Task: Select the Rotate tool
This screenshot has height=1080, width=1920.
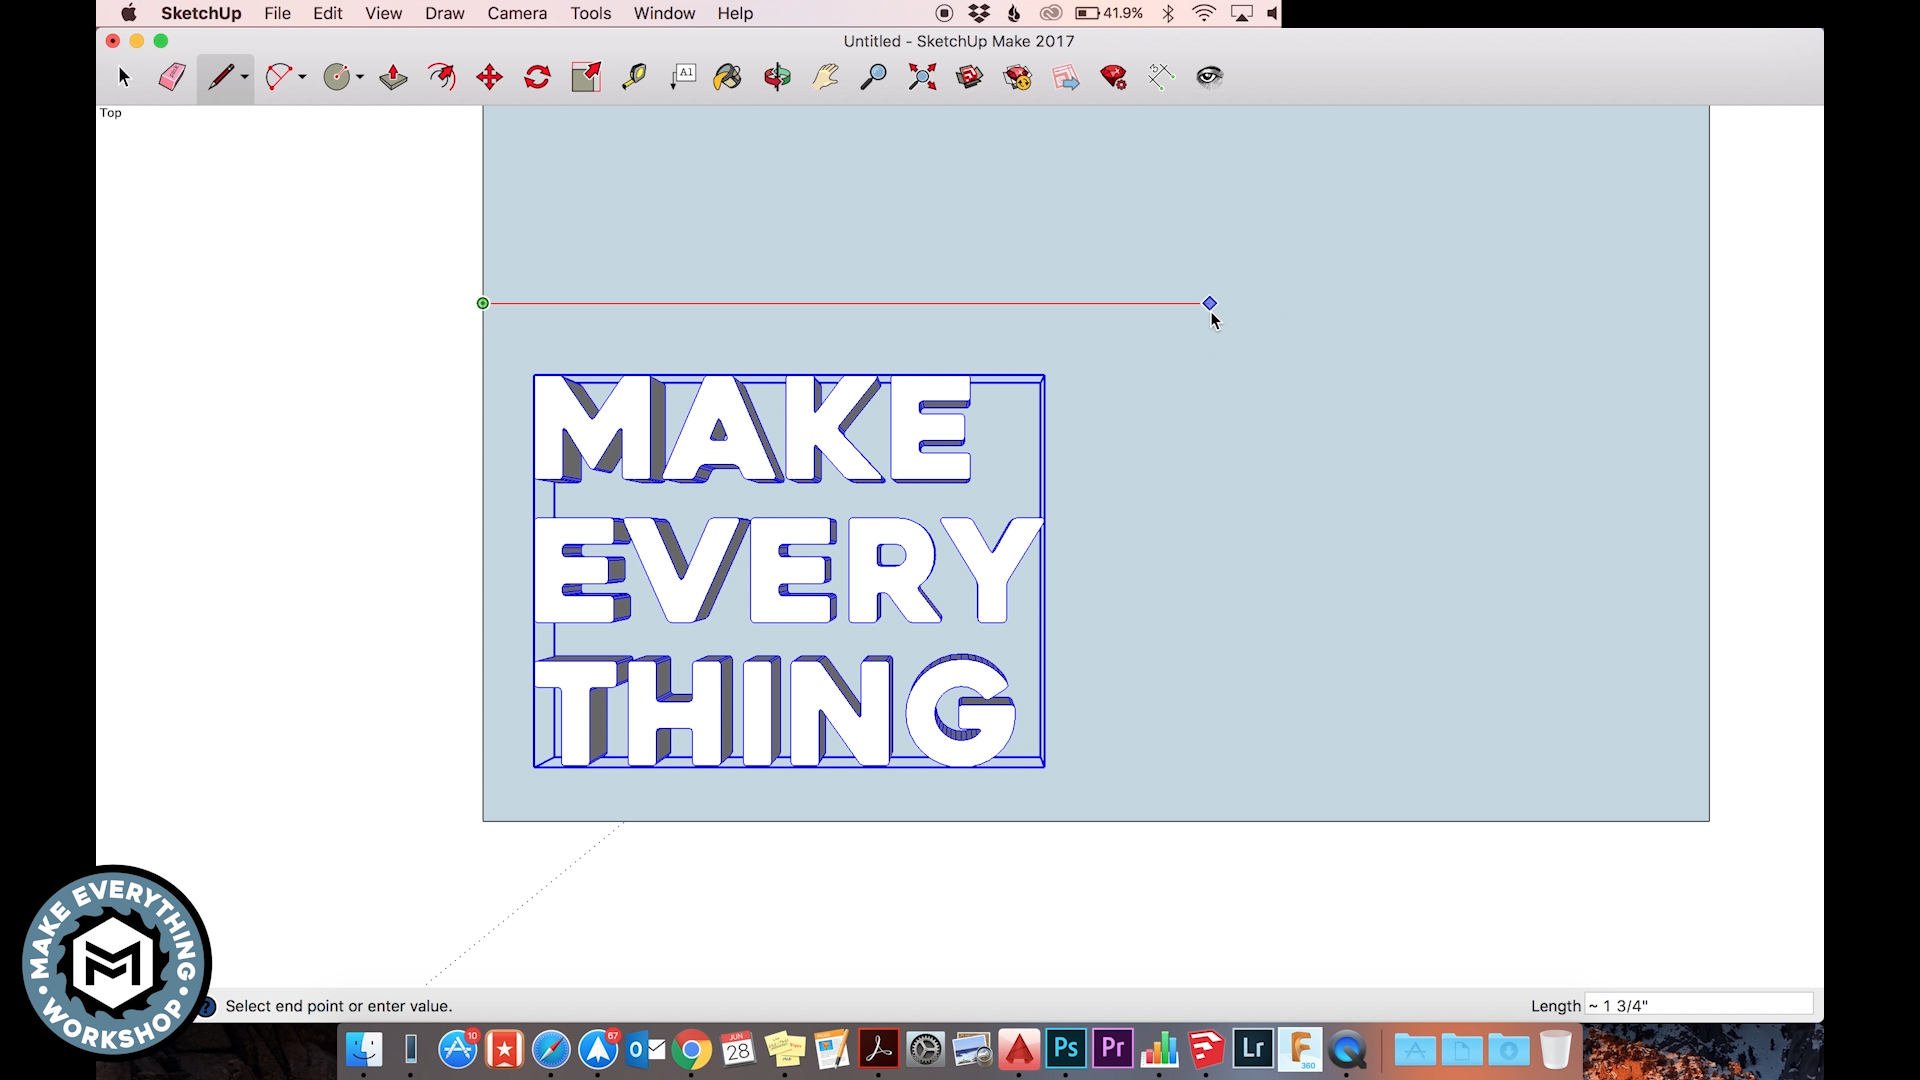Action: tap(537, 77)
